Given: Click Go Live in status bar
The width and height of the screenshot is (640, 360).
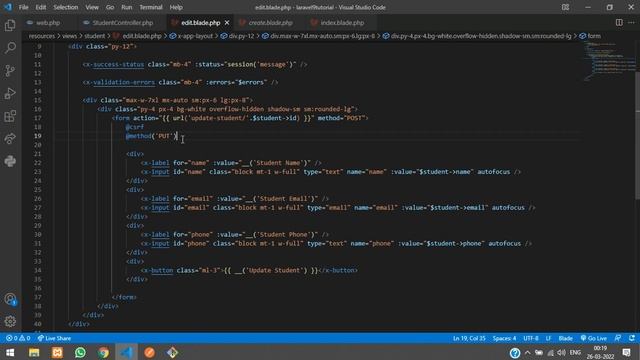Looking at the screenshot, I should pos(594,338).
